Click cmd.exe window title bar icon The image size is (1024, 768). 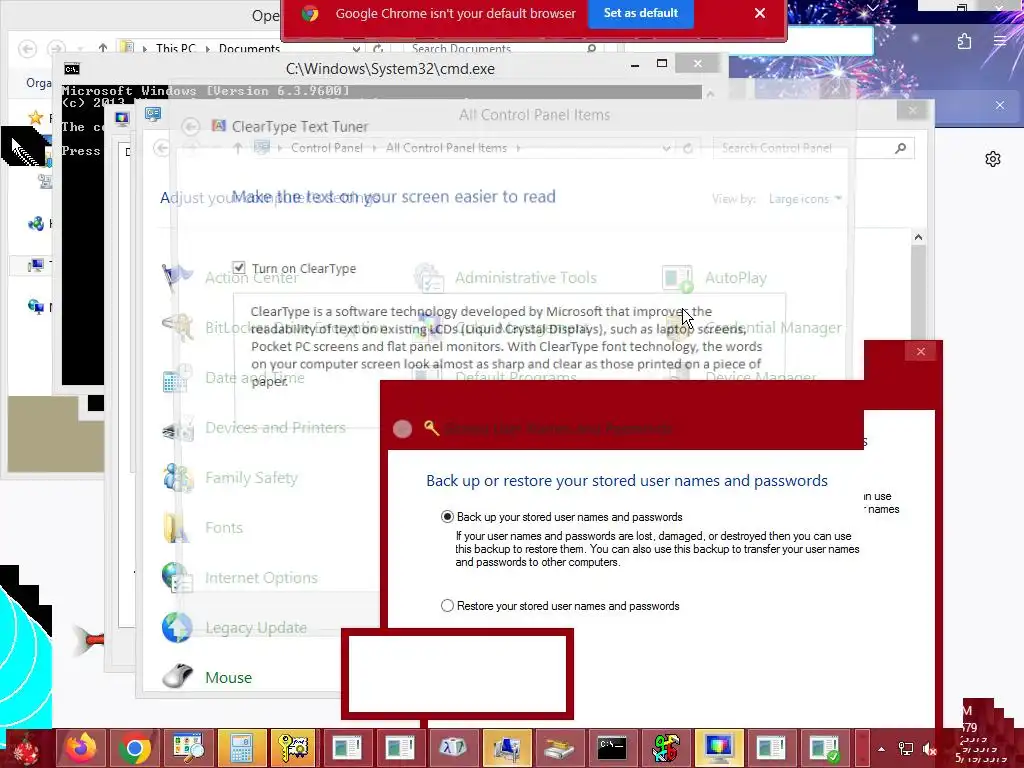71,69
